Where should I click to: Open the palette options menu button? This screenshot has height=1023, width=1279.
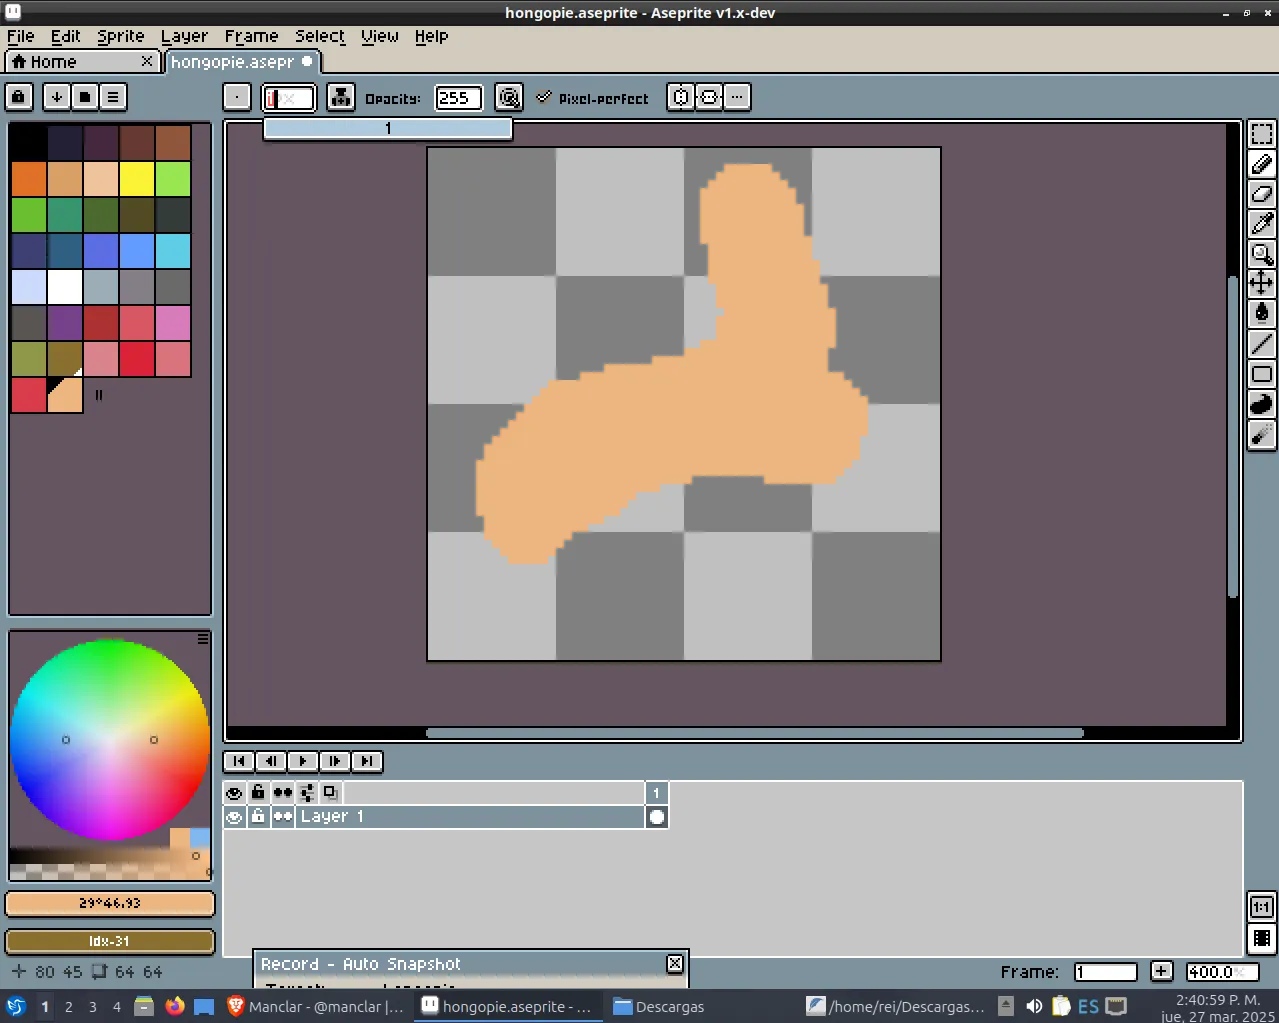113,97
